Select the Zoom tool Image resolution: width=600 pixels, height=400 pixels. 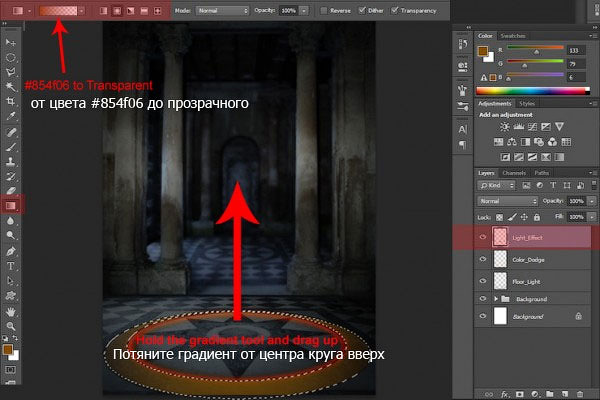(x=11, y=327)
